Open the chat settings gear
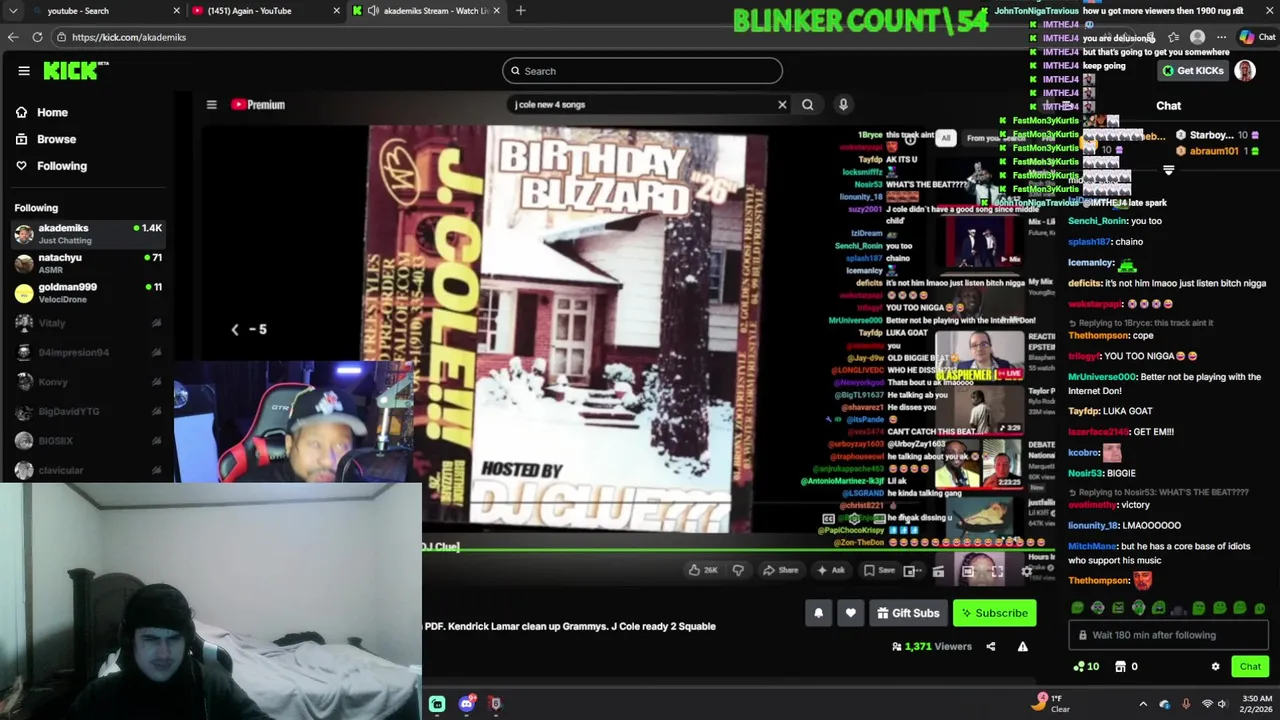The image size is (1280, 720). click(x=1216, y=667)
